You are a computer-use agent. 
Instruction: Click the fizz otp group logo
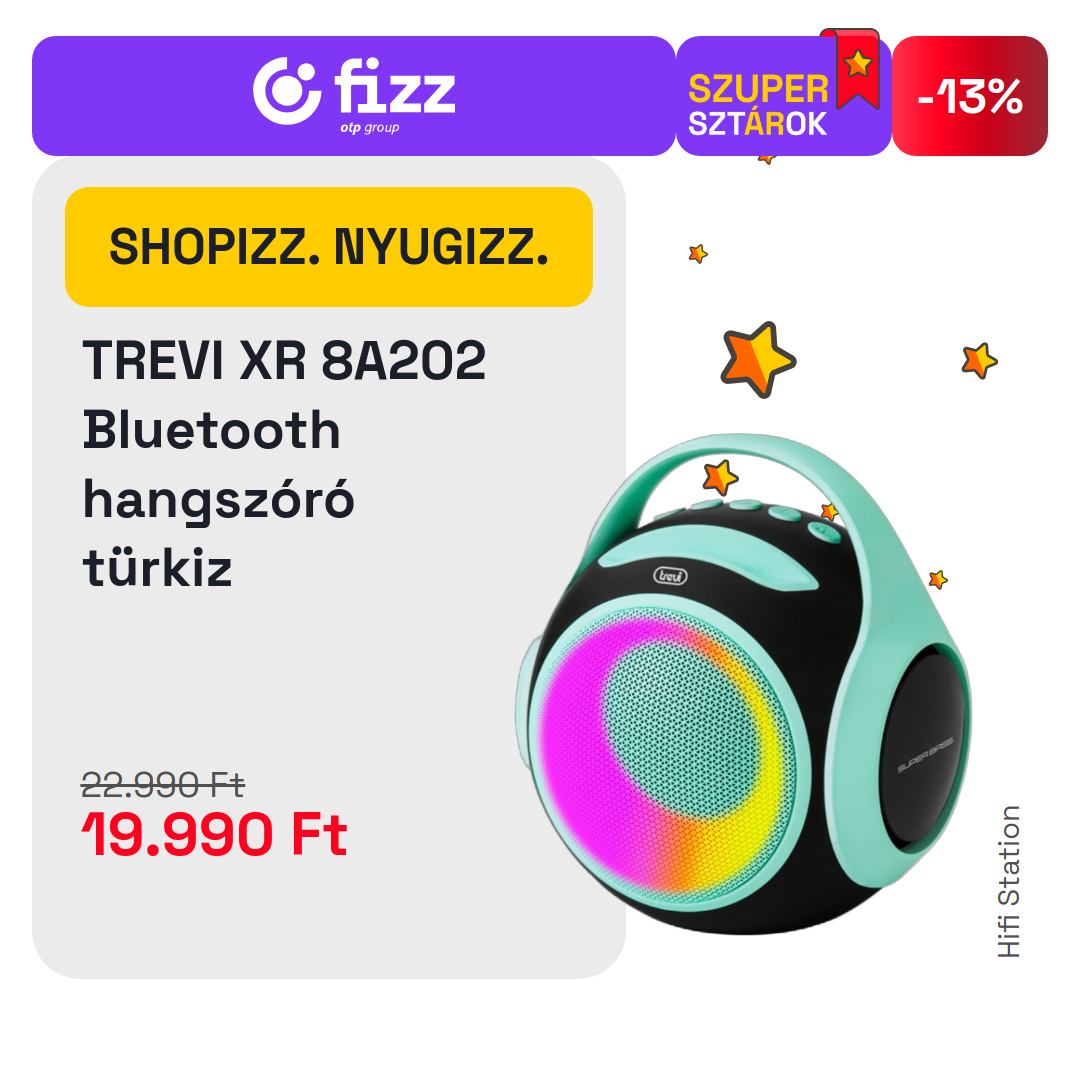[354, 93]
